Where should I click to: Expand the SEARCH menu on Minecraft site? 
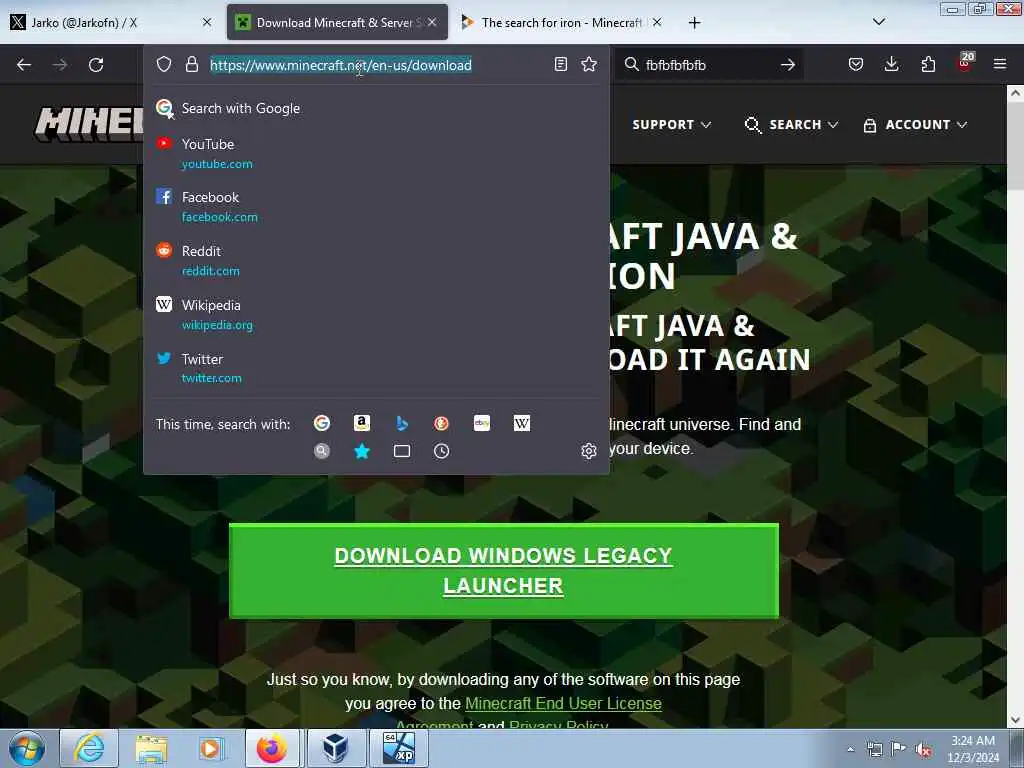tap(791, 125)
